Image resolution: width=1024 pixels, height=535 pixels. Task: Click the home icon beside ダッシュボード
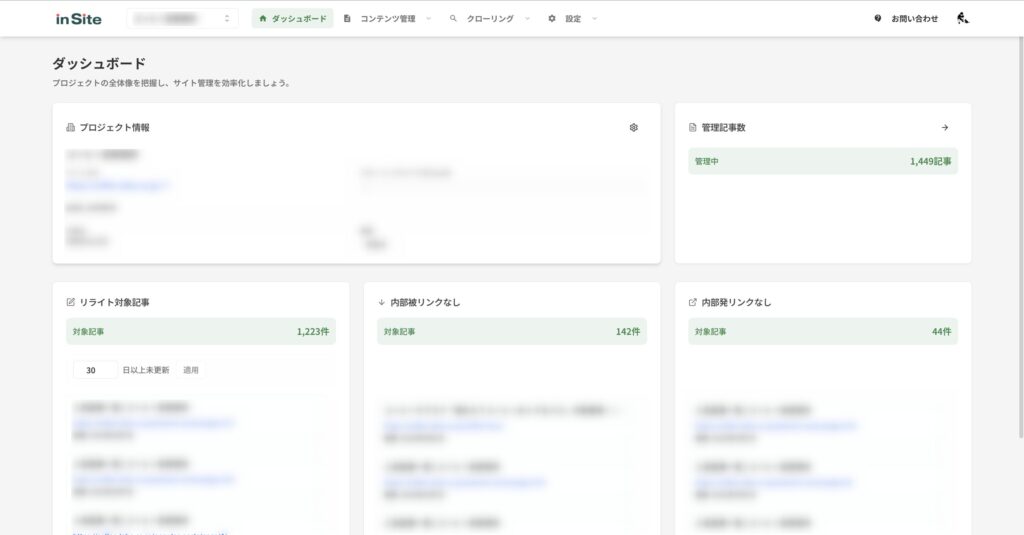point(263,18)
